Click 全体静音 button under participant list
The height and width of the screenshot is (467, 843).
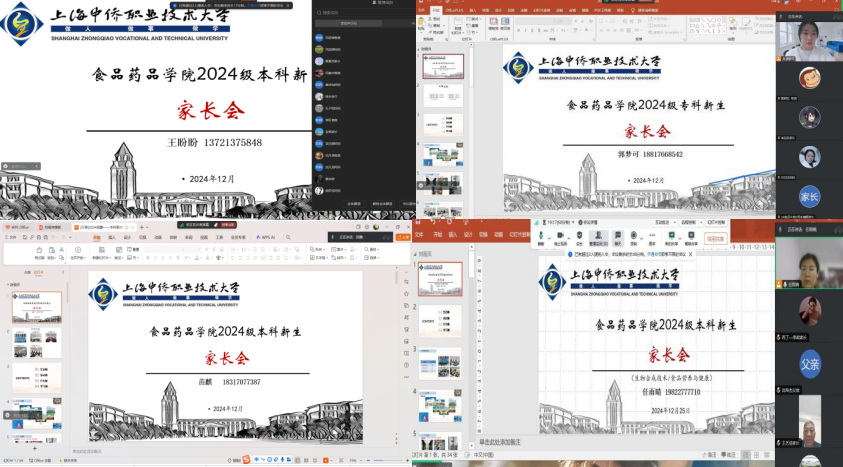(354, 204)
